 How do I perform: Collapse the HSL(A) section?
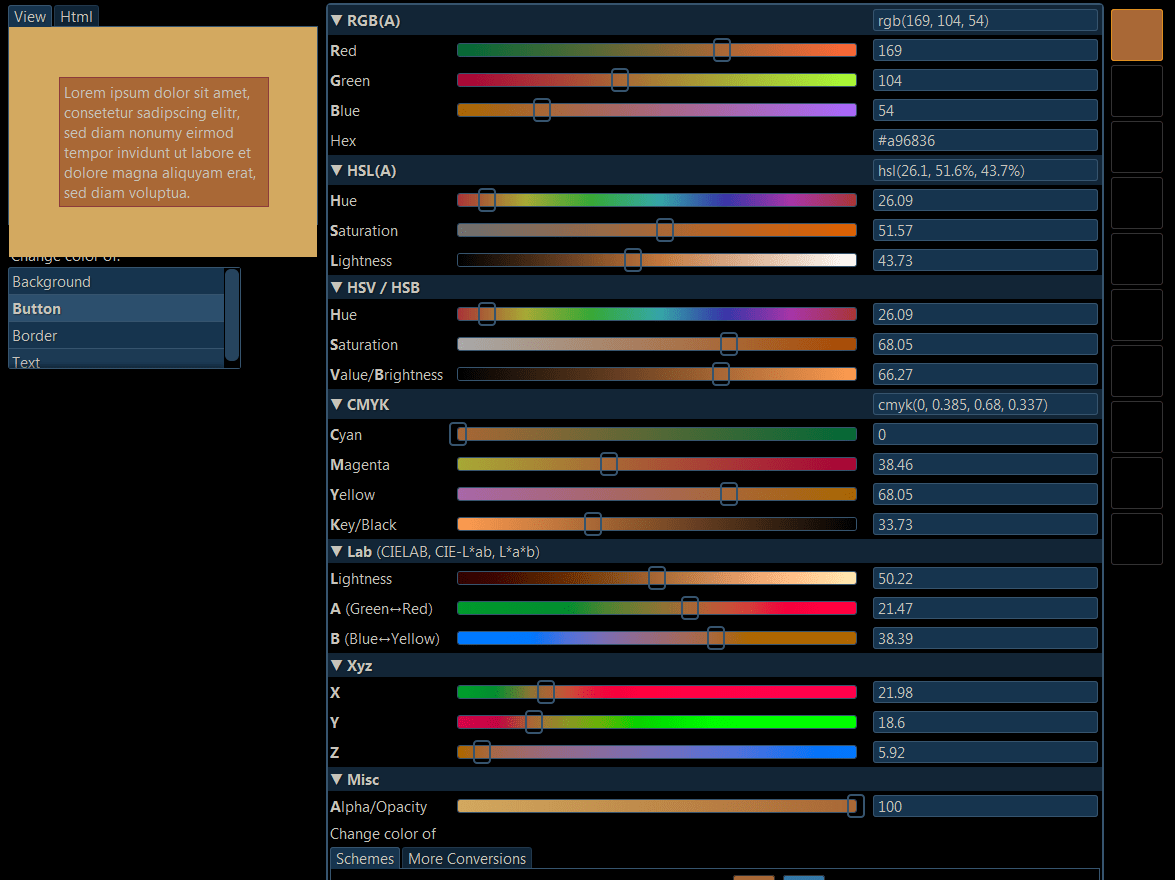[336, 171]
